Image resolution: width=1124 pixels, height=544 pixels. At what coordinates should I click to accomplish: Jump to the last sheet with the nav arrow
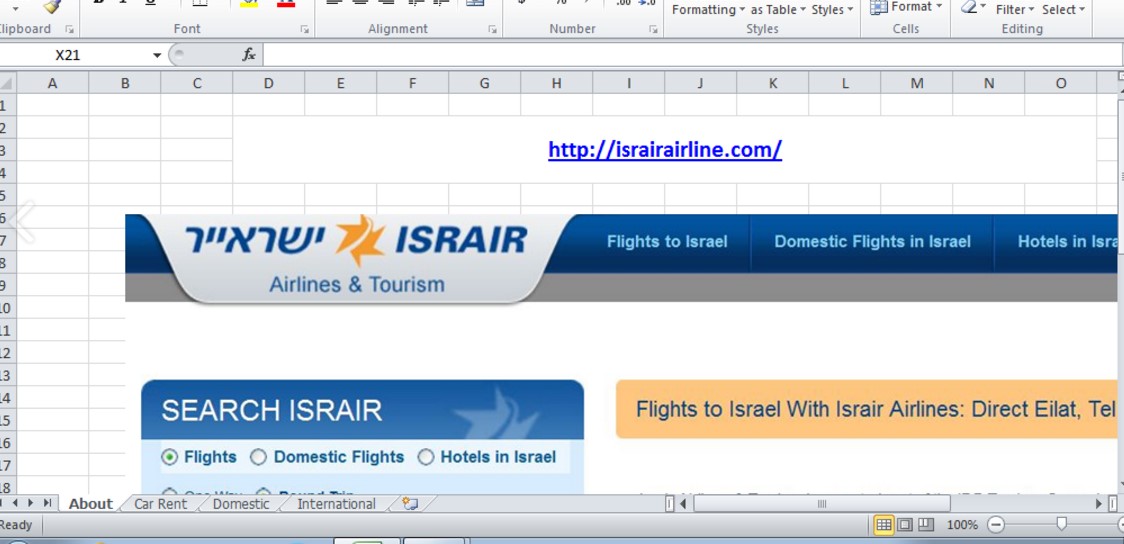[x=47, y=503]
